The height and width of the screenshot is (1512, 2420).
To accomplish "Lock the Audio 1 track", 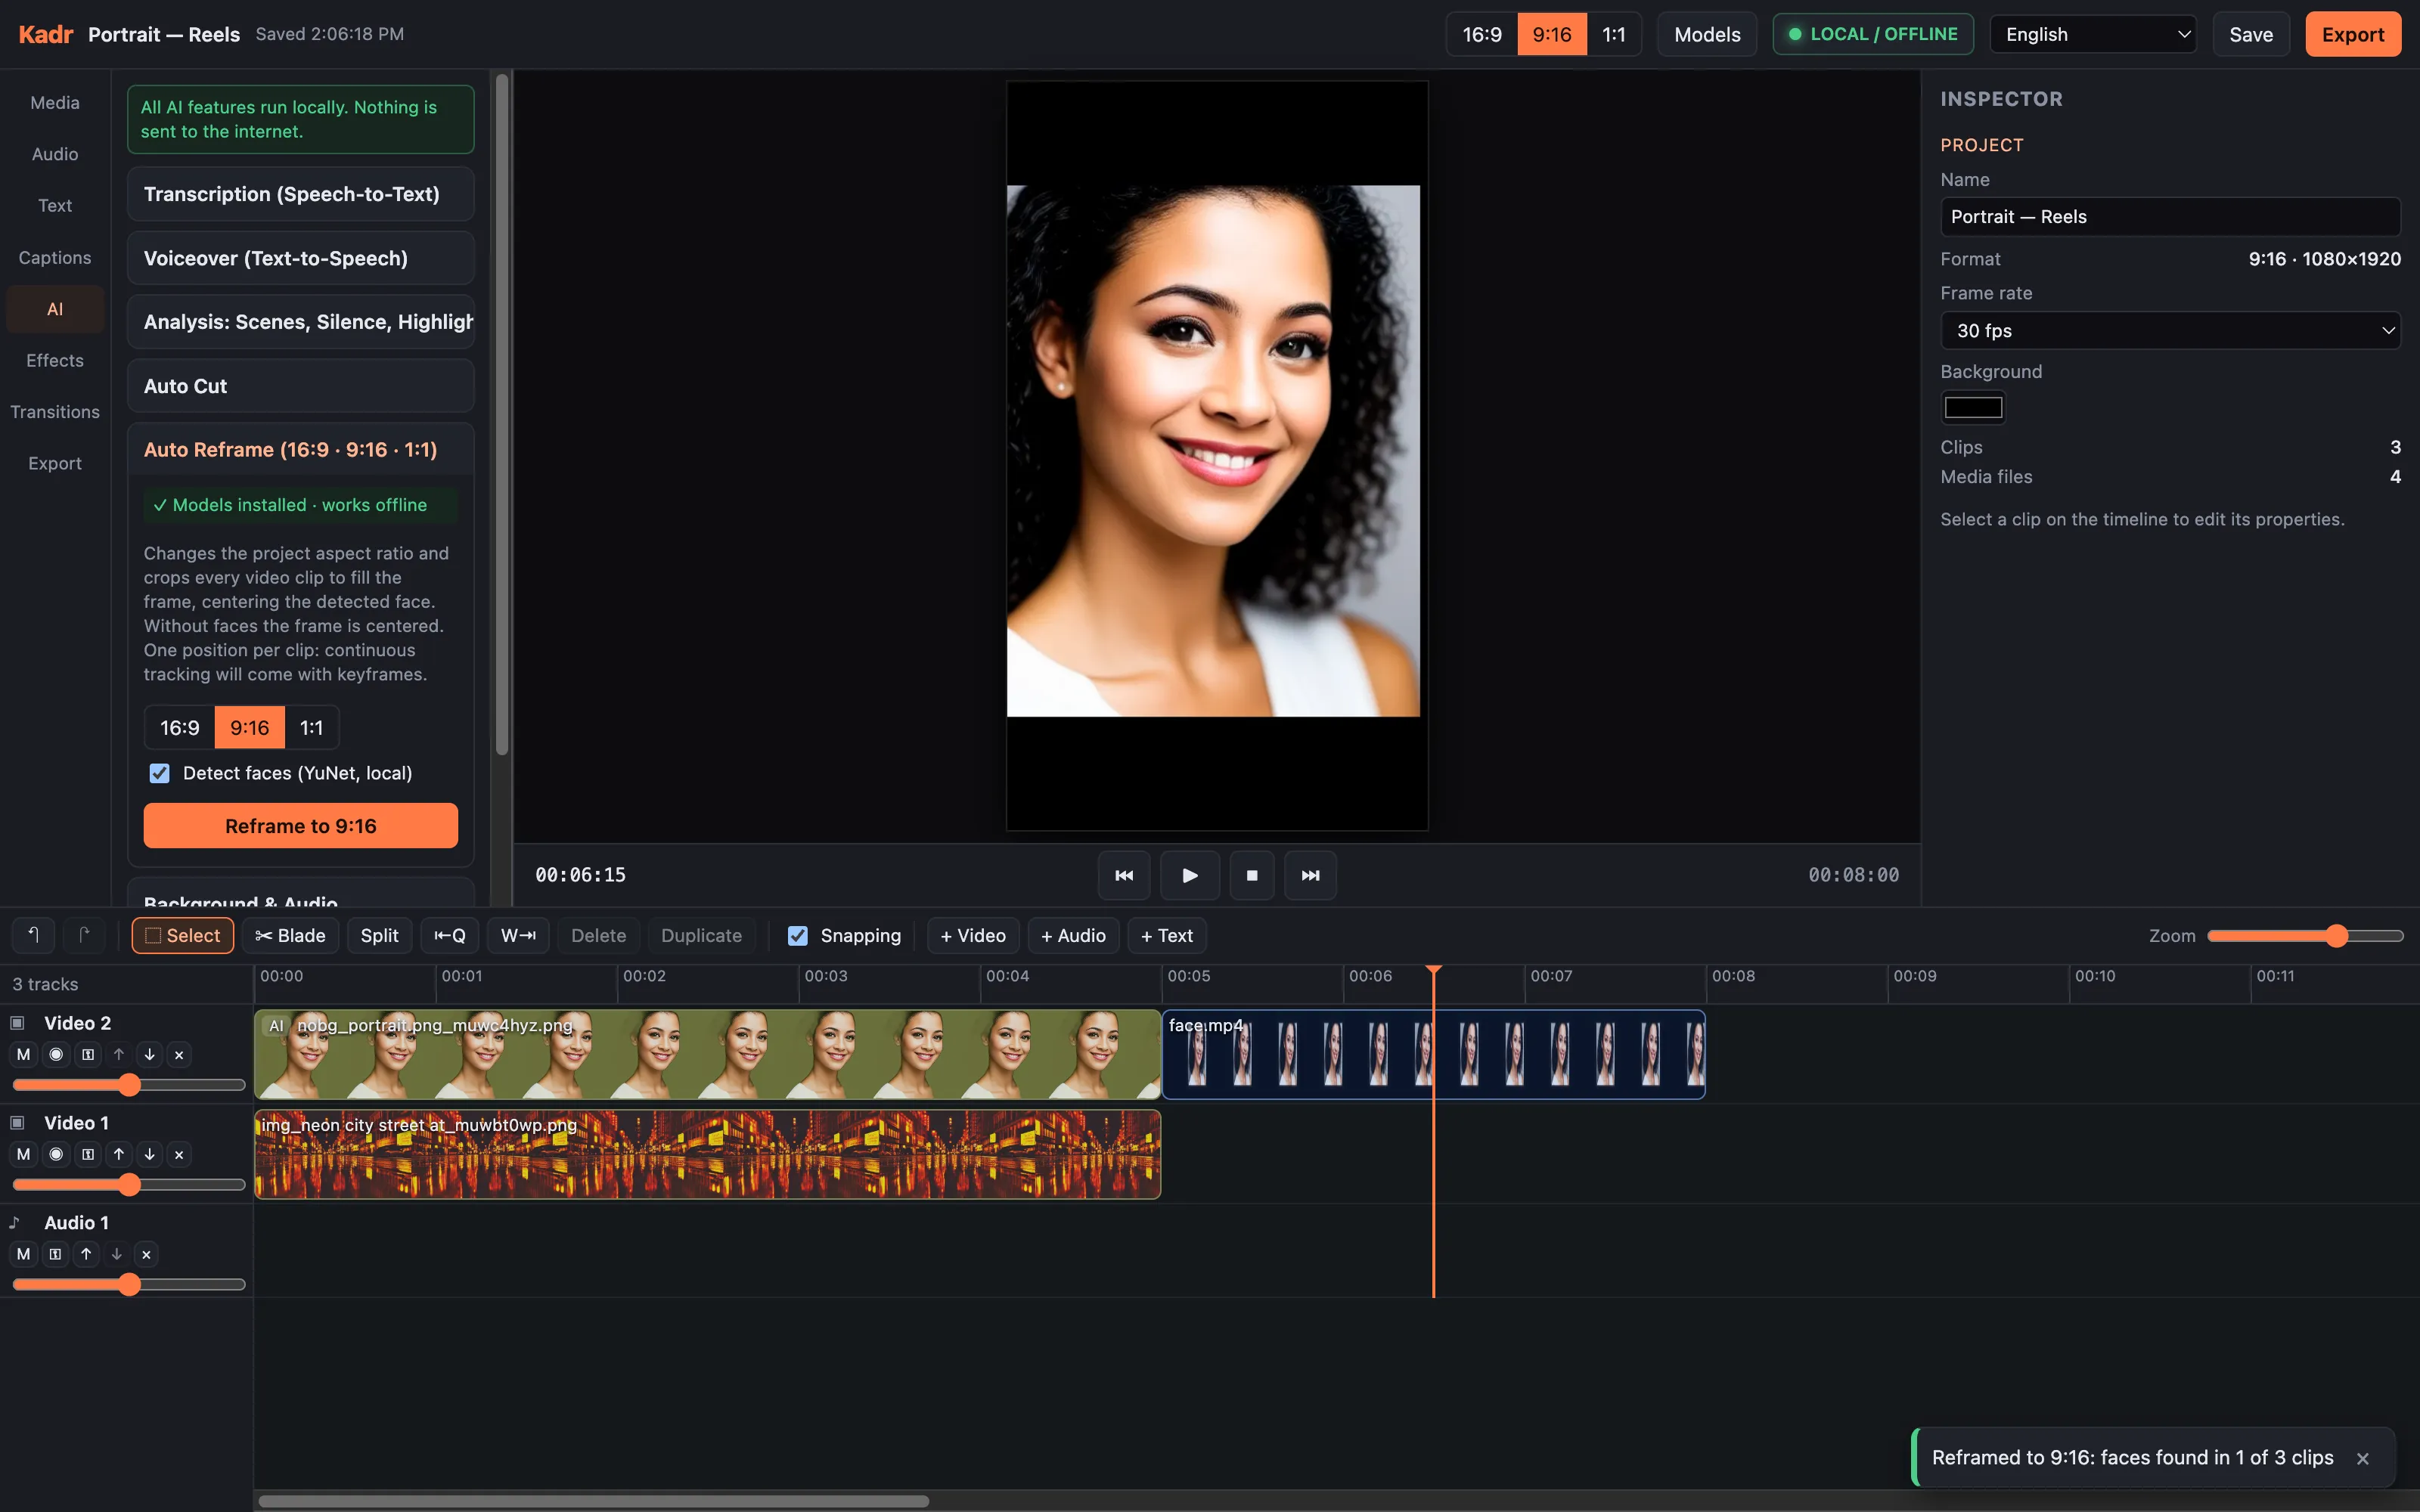I will click(x=55, y=1254).
